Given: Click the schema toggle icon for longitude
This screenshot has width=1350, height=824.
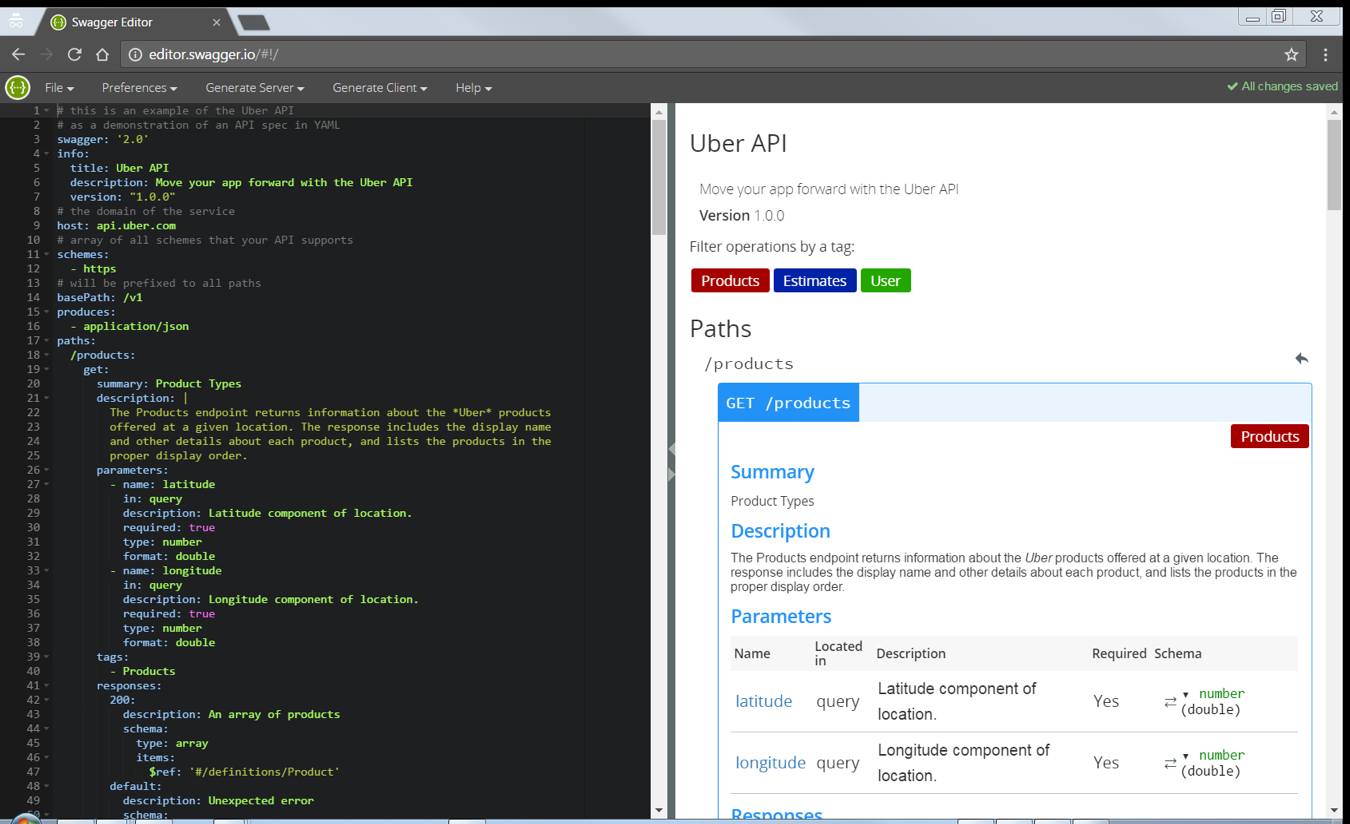Looking at the screenshot, I should pyautogui.click(x=1170, y=763).
